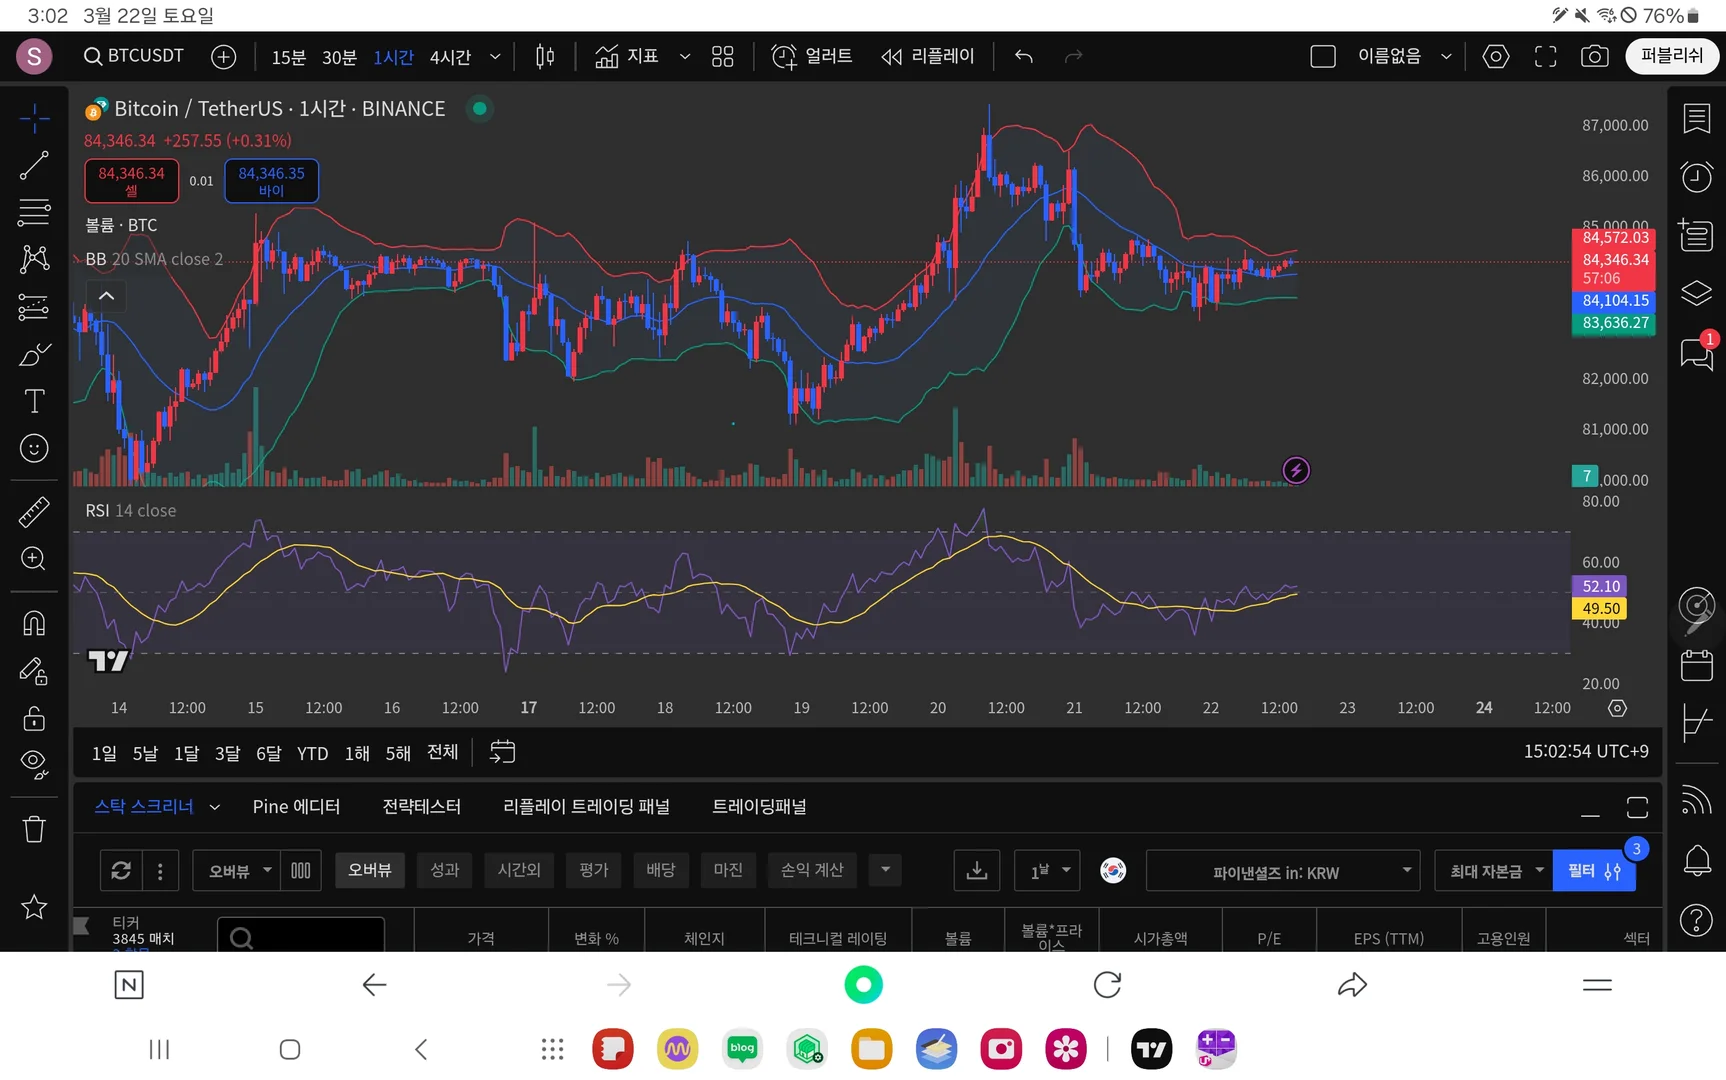This screenshot has height=1080, width=1726.
Task: Open the 전략테스터 tab
Action: 421,807
